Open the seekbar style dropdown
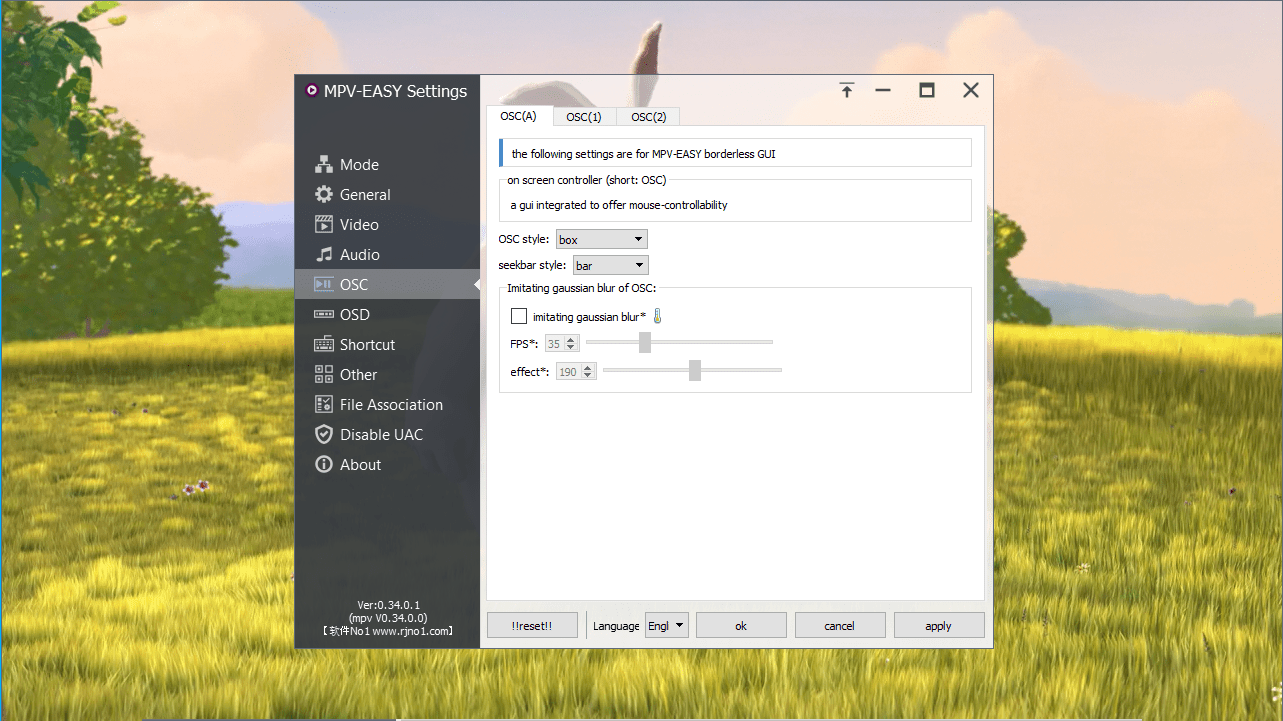Image resolution: width=1283 pixels, height=721 pixels. 610,266
